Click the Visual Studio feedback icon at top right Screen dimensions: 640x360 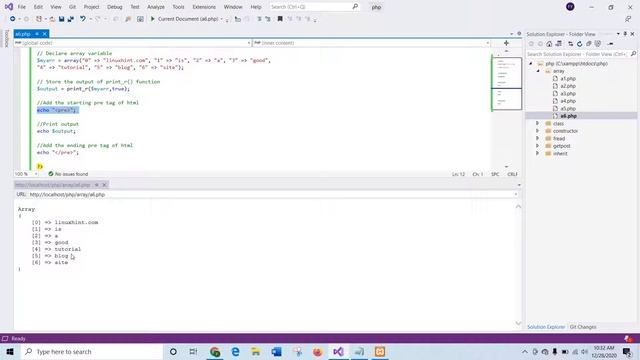pos(628,19)
